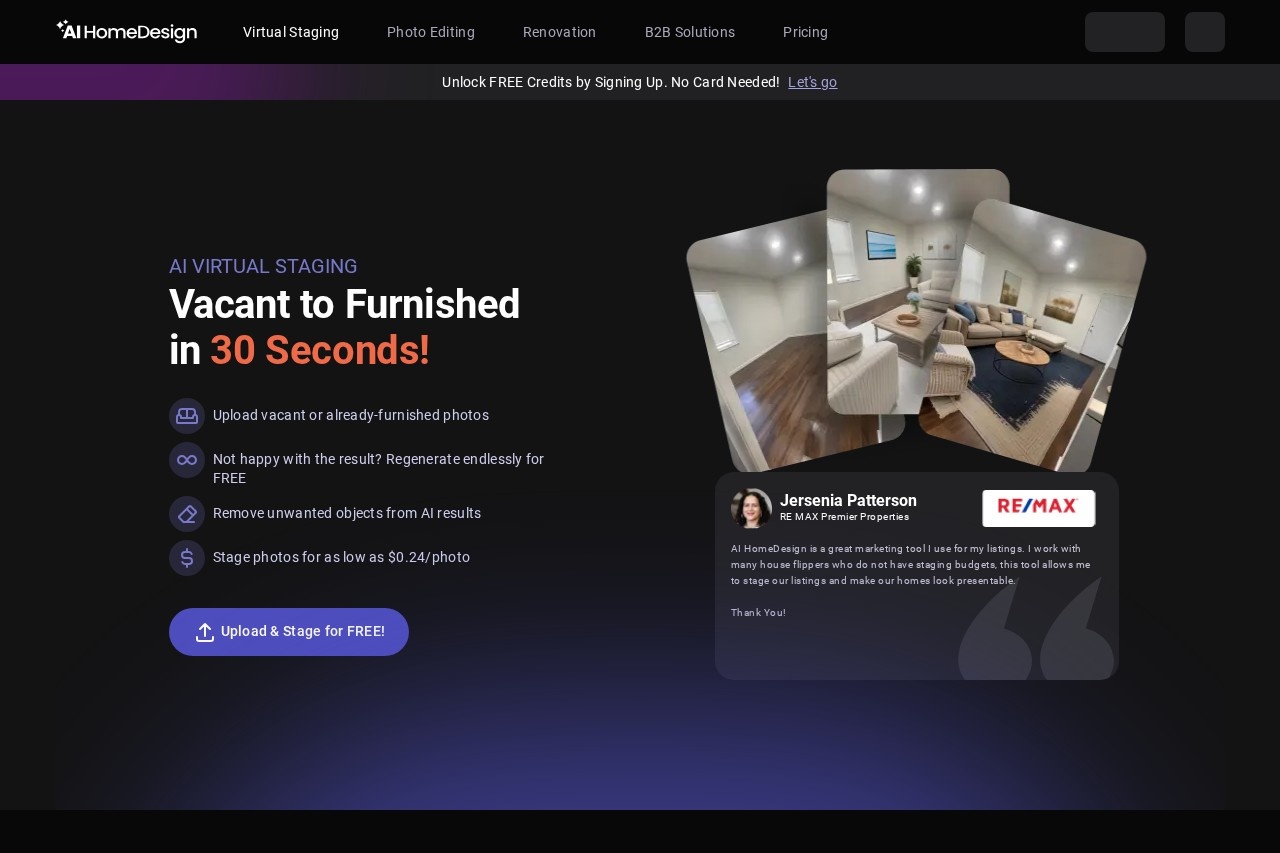Click the dollar sign pricing icon
The width and height of the screenshot is (1280, 853).
click(x=187, y=558)
